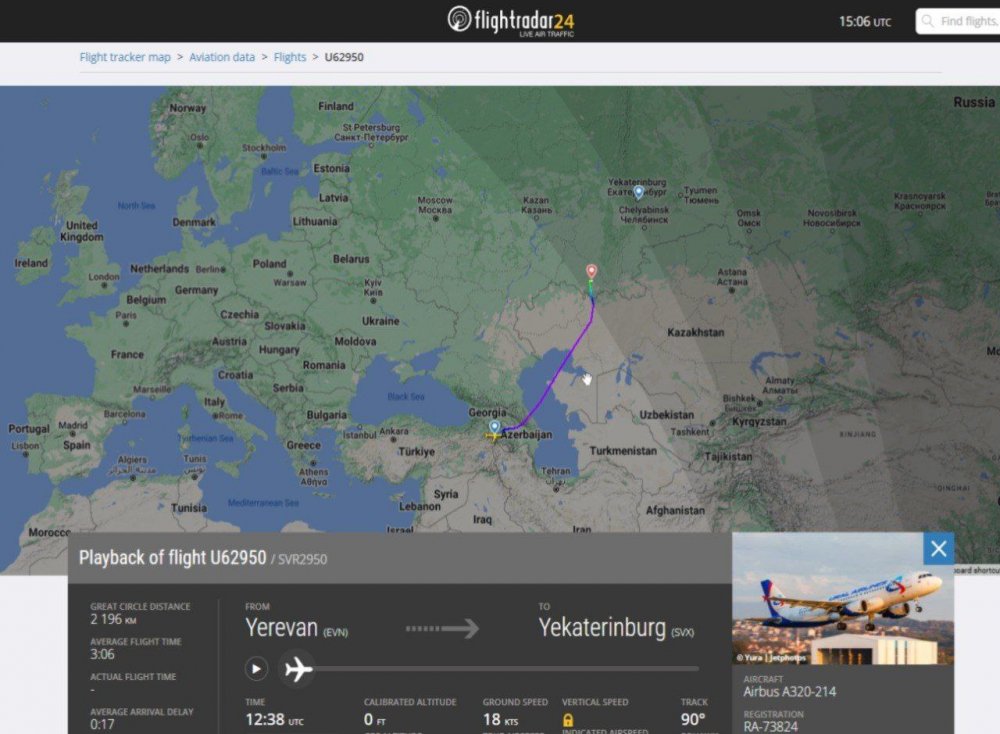The width and height of the screenshot is (1000, 734).
Task: Go to Aviation data breadcrumb link
Action: 222,57
